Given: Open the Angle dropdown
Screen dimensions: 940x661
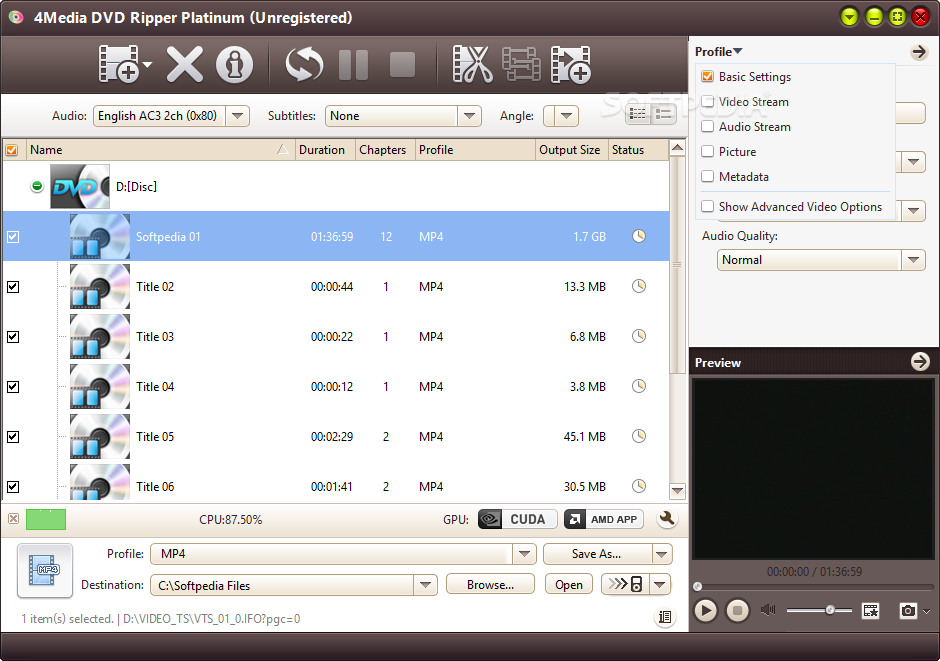Looking at the screenshot, I should click(x=567, y=116).
